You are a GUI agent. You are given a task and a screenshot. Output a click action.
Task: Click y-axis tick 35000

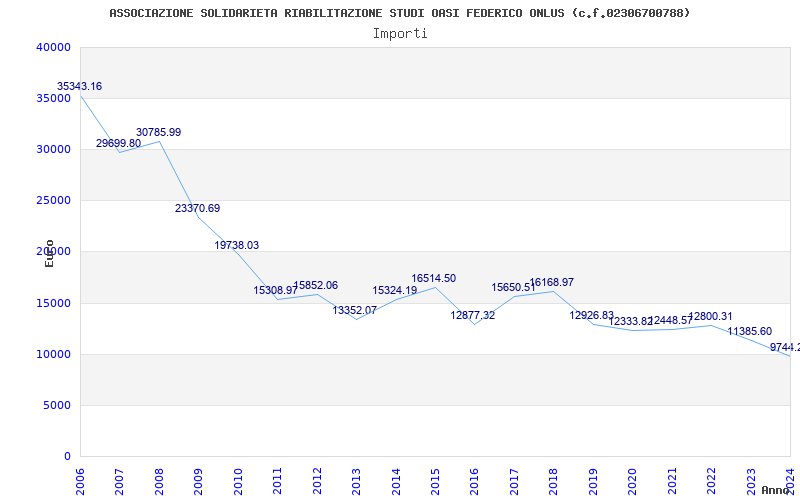pos(53,98)
